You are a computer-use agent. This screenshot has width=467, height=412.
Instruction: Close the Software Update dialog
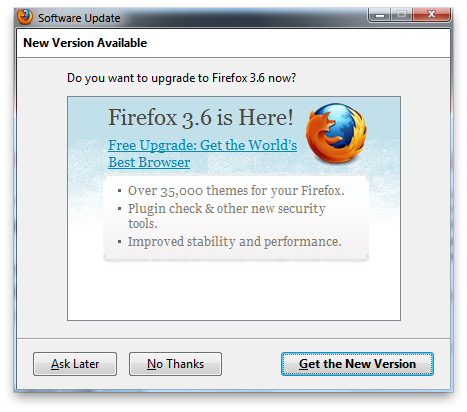tap(431, 15)
